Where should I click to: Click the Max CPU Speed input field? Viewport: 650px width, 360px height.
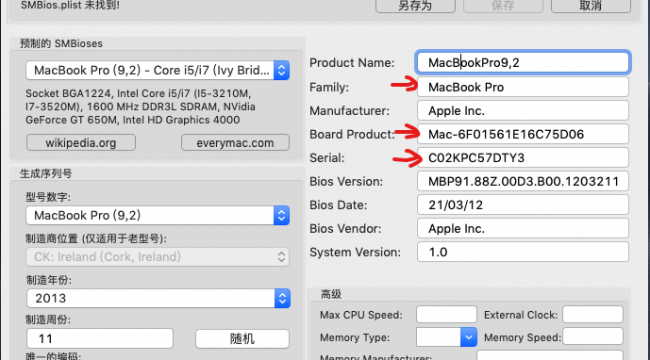tap(446, 314)
